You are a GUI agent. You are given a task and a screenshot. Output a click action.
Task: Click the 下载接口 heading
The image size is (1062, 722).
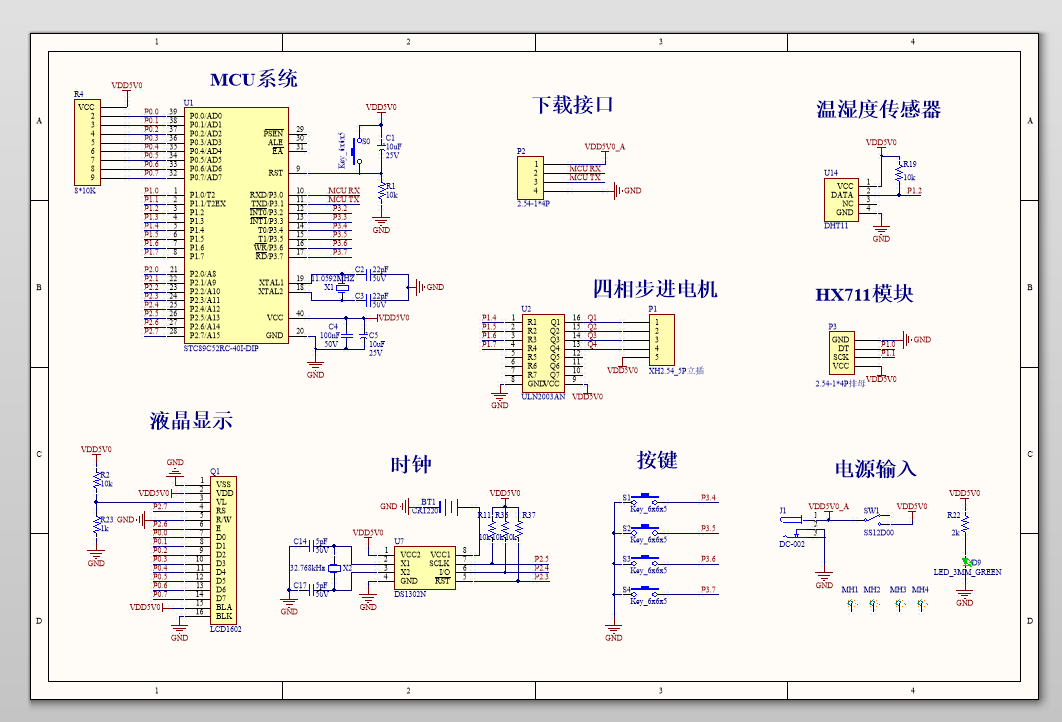pyautogui.click(x=573, y=105)
